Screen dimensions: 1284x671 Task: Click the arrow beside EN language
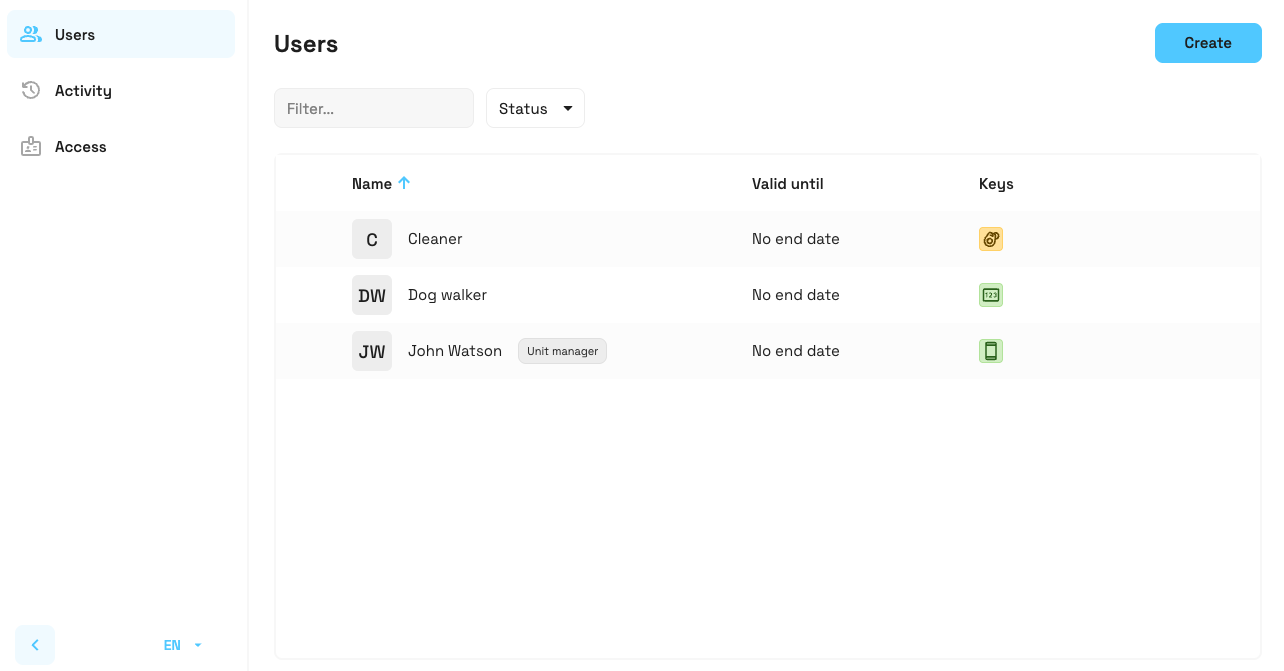(x=197, y=645)
